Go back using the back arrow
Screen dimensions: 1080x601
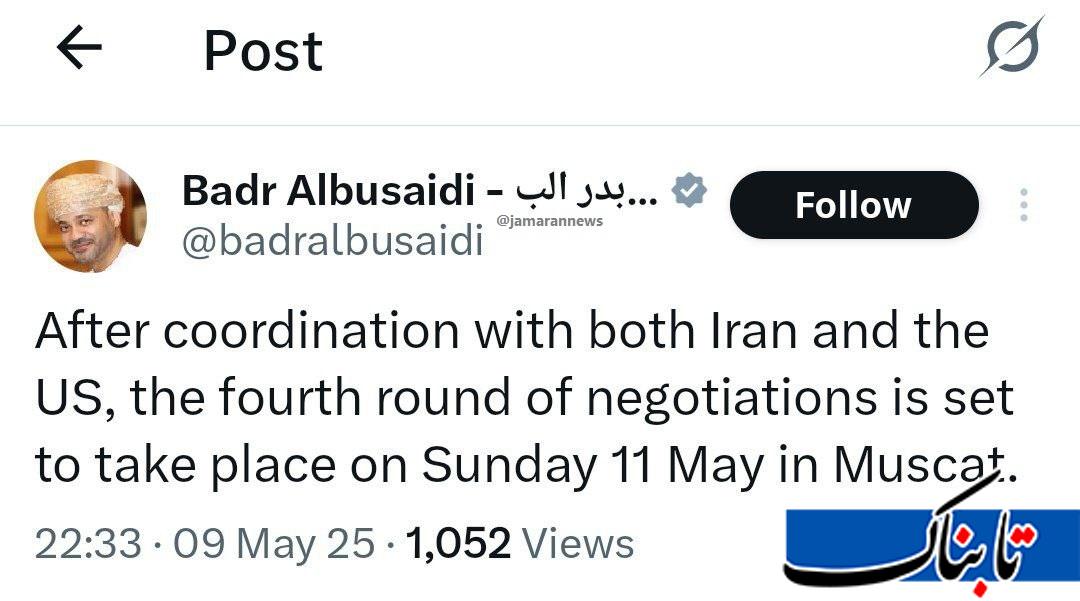tap(80, 48)
